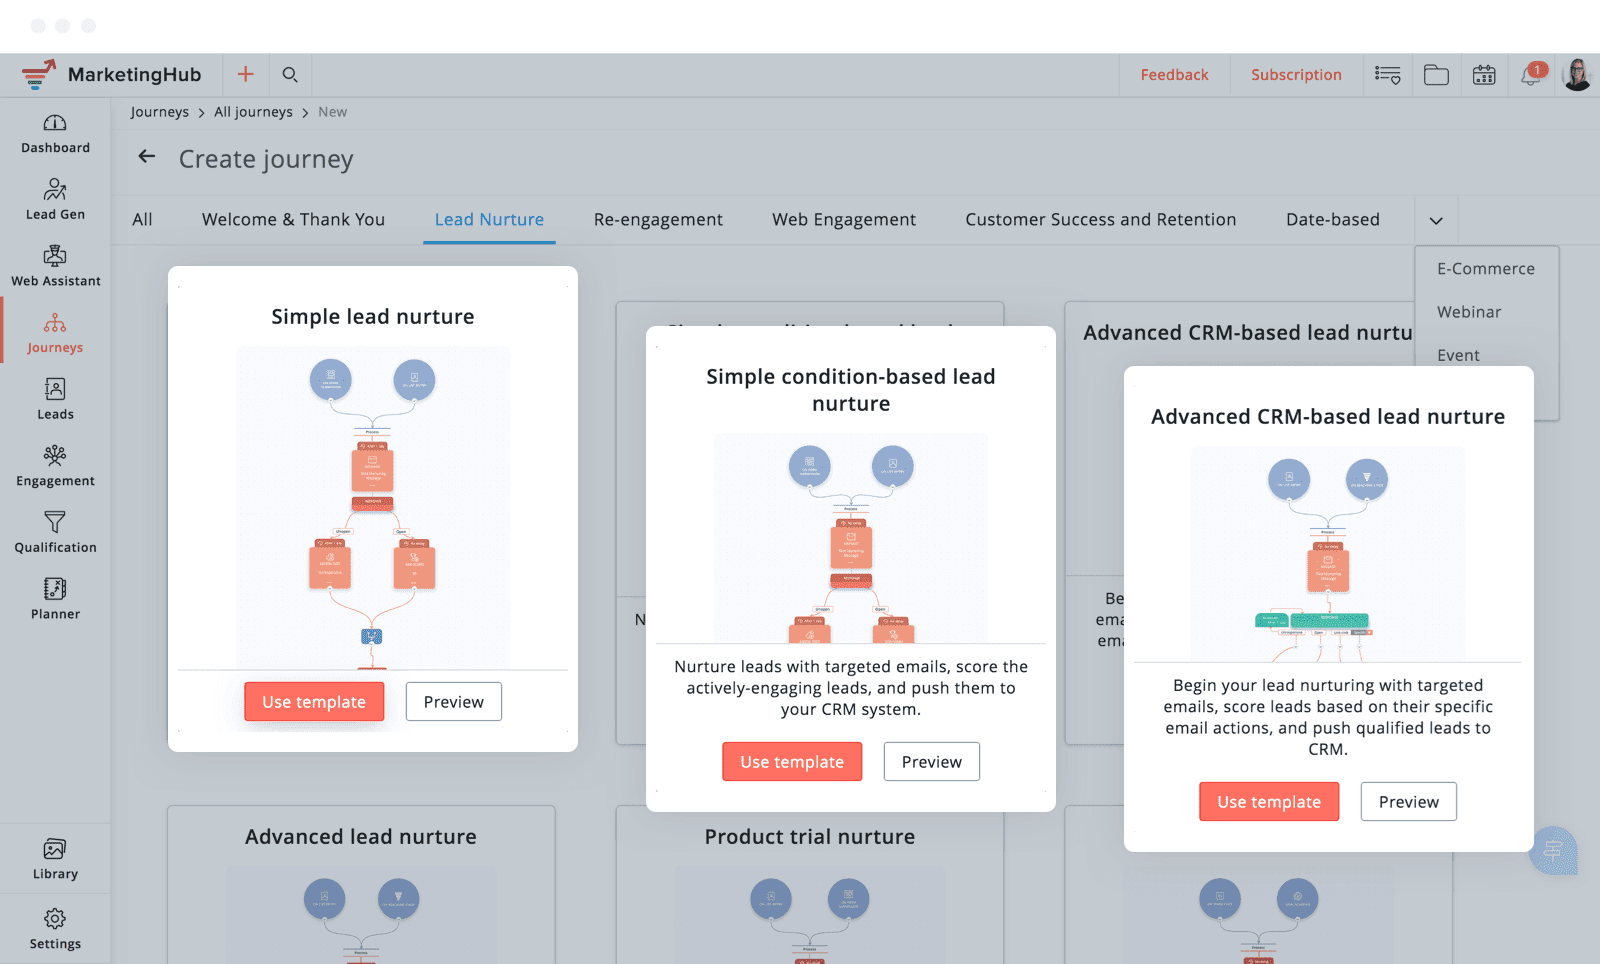Choose E-Commerce from category dropdown
This screenshot has width=1600, height=964.
click(x=1486, y=269)
